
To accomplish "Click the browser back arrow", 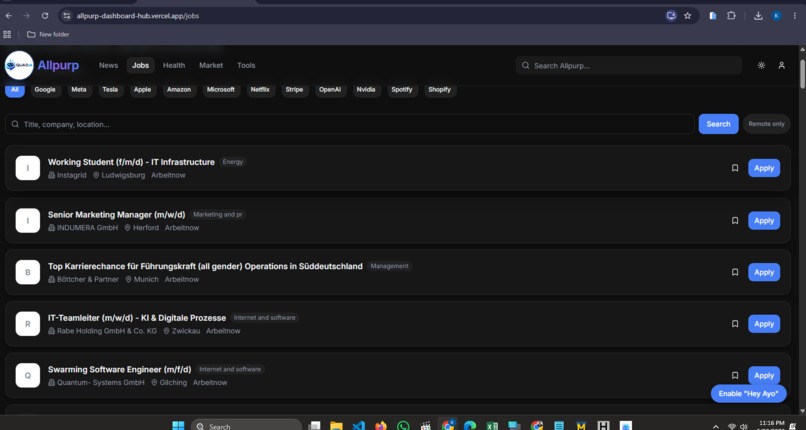I will (x=9, y=16).
